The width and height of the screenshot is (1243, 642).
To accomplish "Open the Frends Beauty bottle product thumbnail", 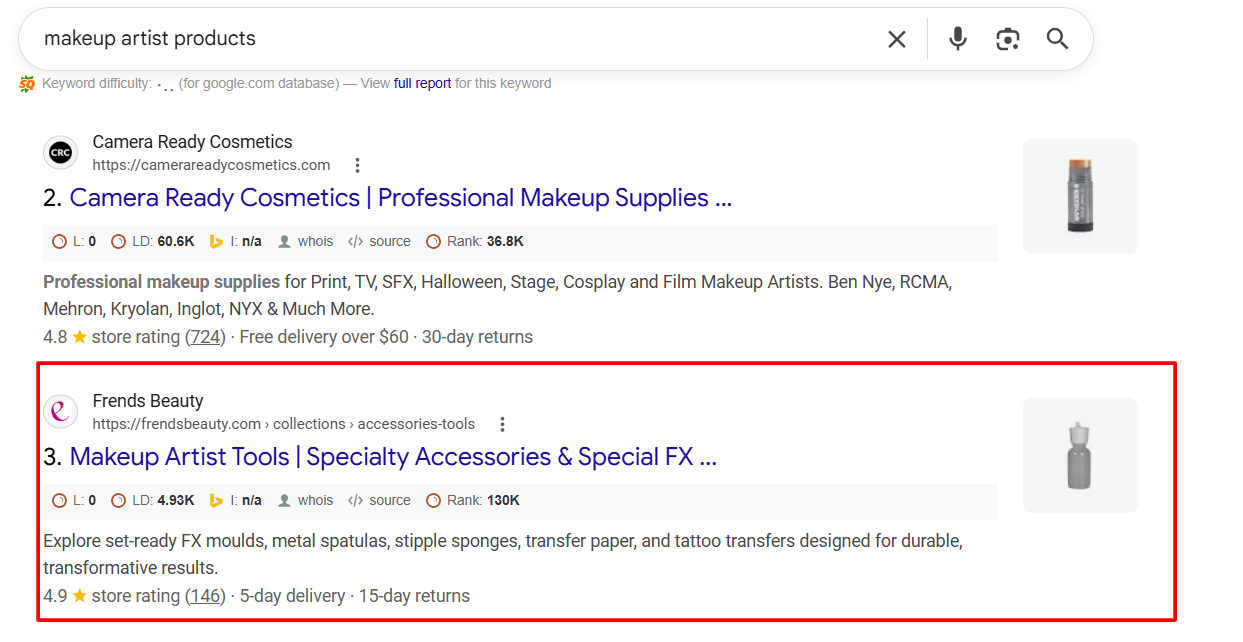I will click(x=1080, y=455).
